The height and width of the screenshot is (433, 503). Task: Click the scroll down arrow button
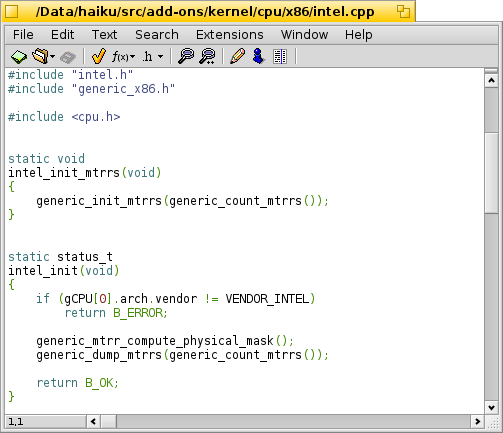point(491,407)
